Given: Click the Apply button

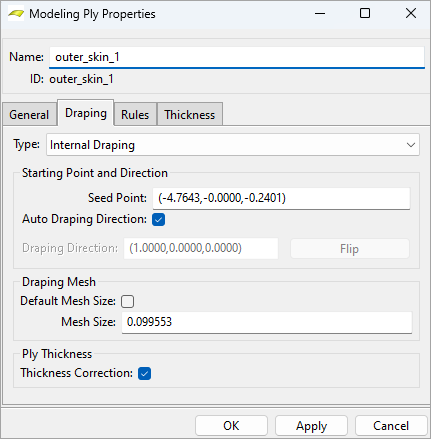Looking at the screenshot, I should tap(311, 426).
